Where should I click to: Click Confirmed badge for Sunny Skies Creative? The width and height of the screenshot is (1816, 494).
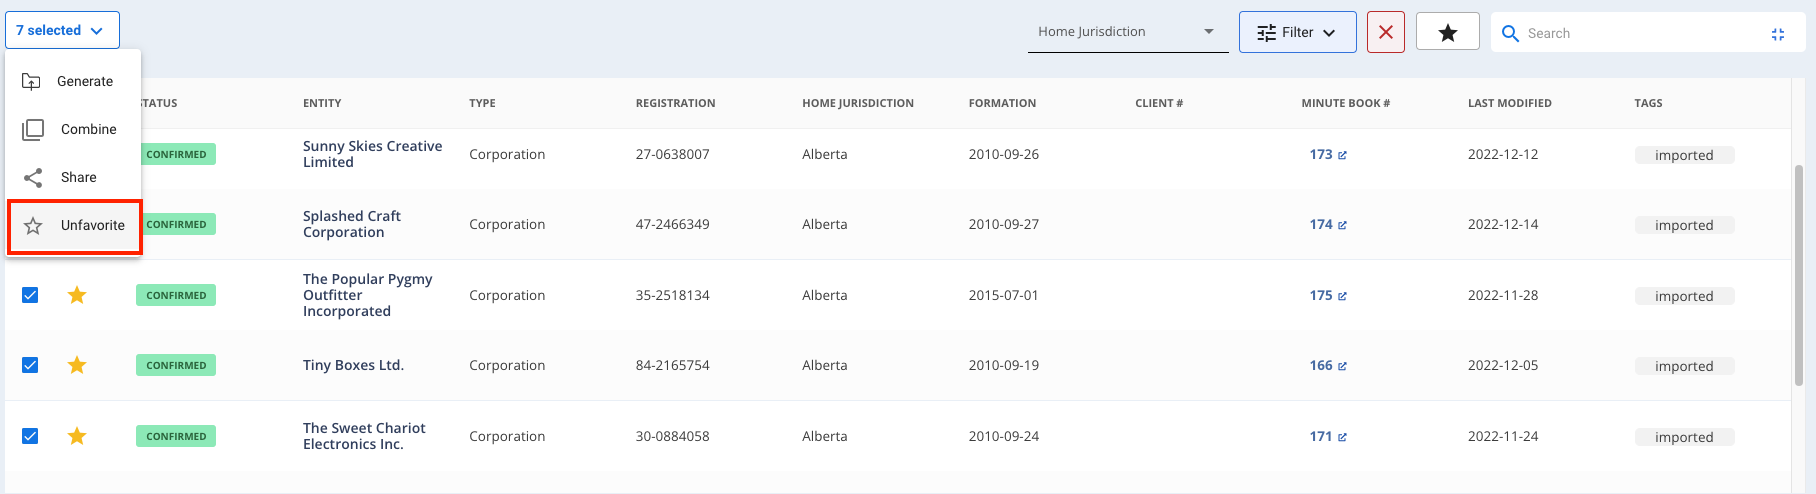pos(176,155)
